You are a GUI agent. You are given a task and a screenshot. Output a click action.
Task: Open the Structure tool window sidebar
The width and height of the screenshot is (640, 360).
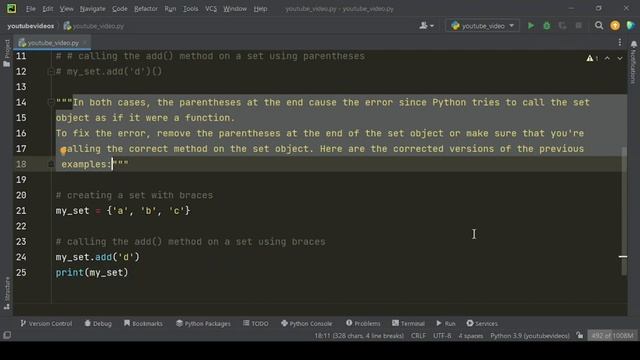coord(7,293)
